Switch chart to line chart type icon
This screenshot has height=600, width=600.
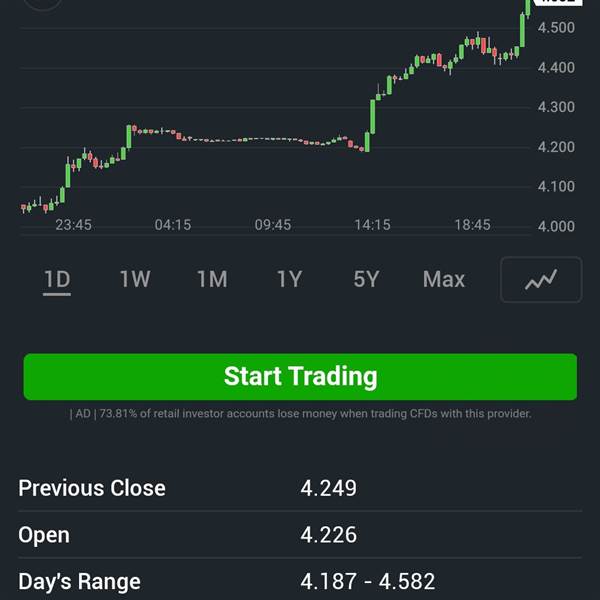(541, 280)
